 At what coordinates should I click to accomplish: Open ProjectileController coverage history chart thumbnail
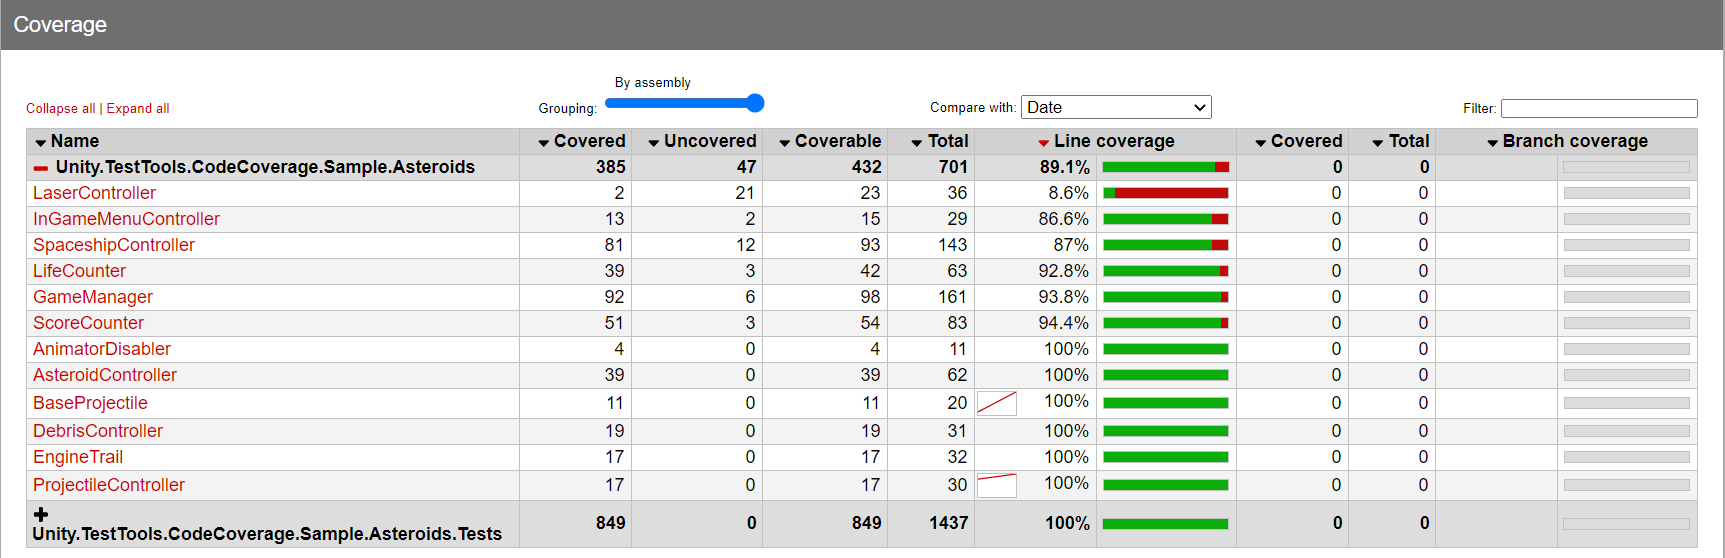(x=996, y=485)
